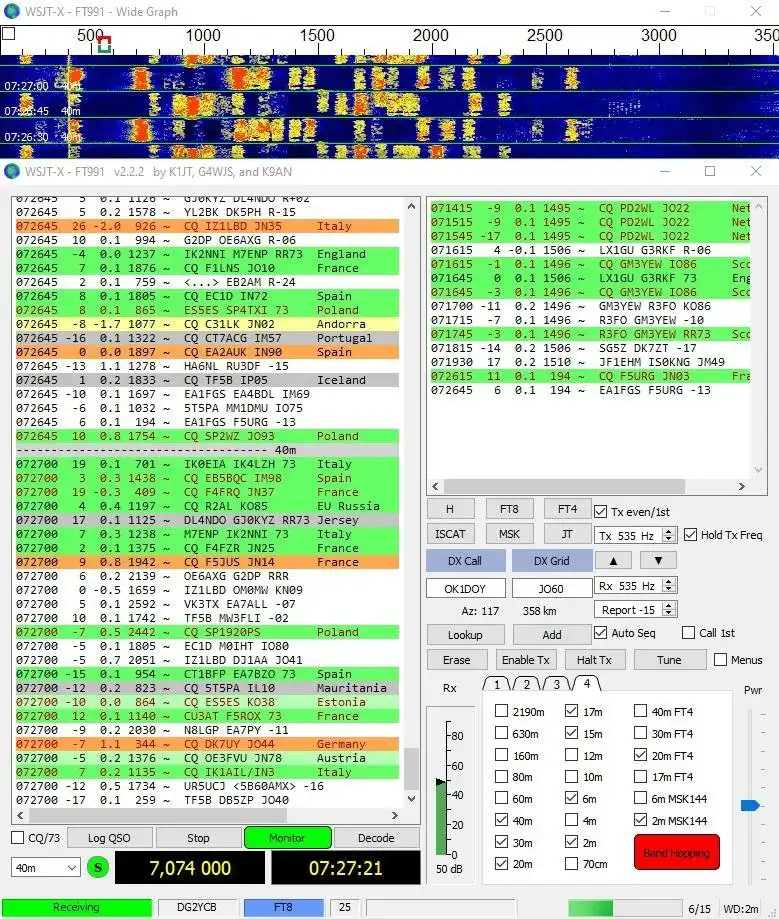This screenshot has height=919, width=779.
Task: Click the Log QSO button
Action: pos(110,838)
